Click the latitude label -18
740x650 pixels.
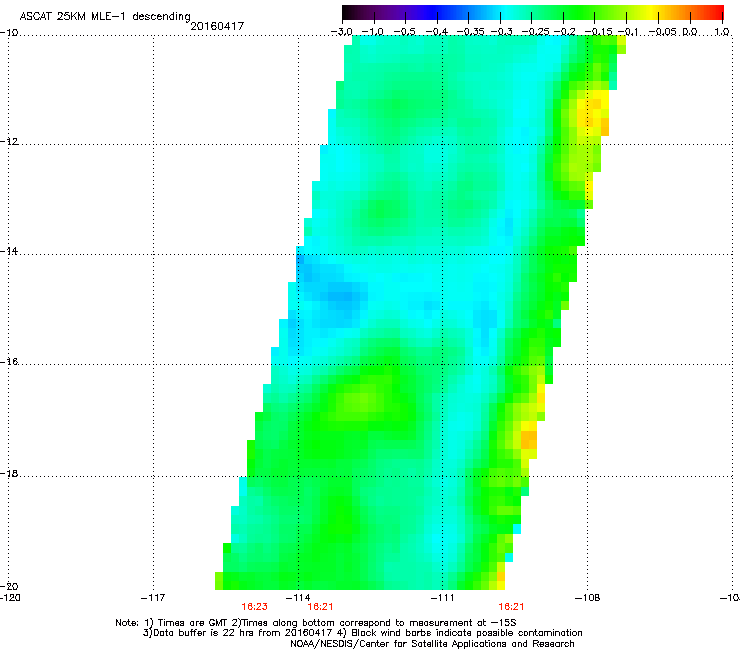coord(9,473)
